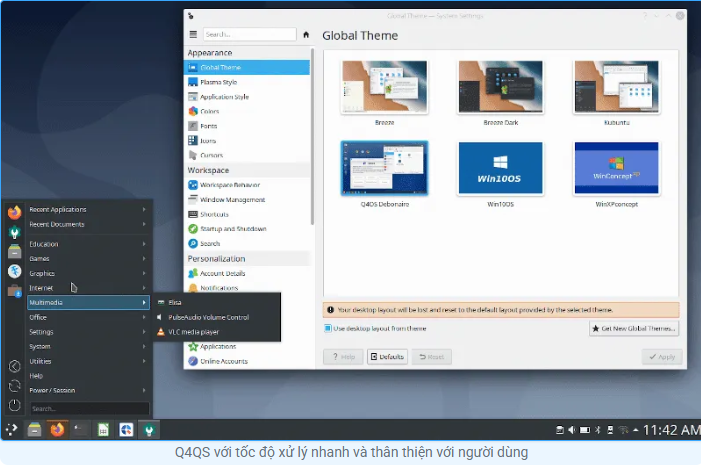Click the settings sidebar scrollbar

(312, 136)
